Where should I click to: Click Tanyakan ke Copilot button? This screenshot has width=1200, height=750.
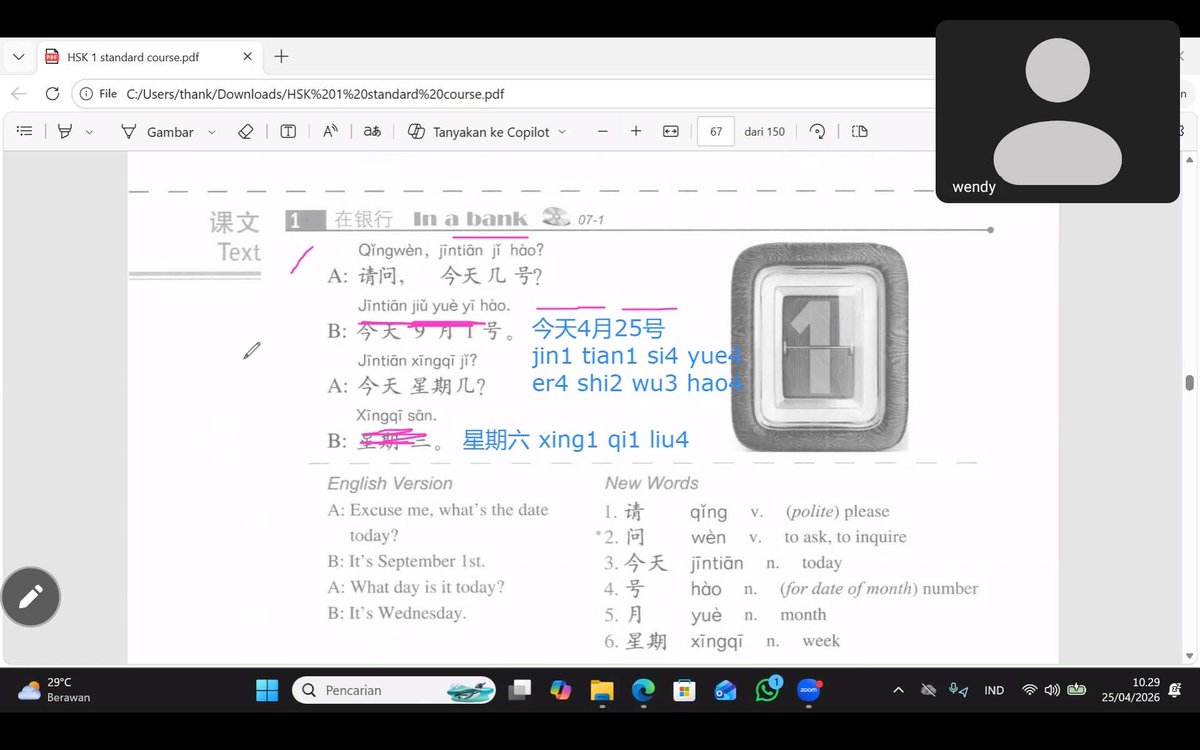[x=479, y=131]
